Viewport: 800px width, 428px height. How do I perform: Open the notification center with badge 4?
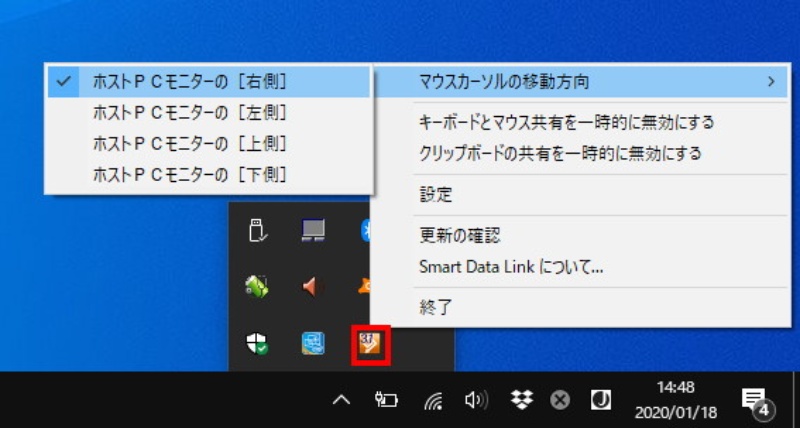point(758,402)
